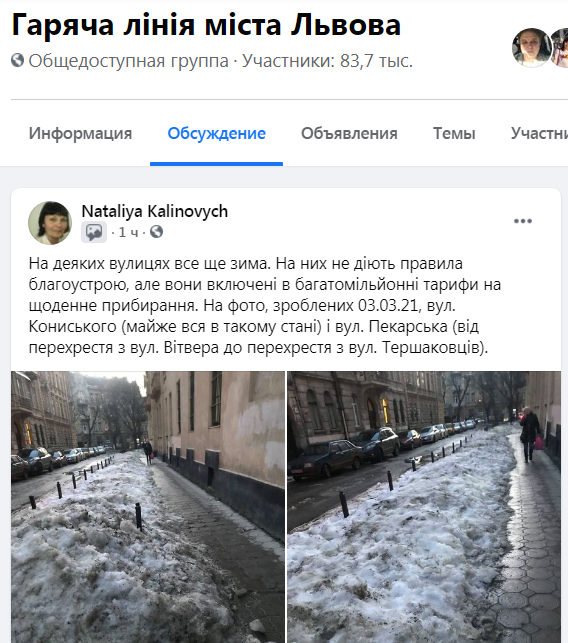Click the post text about вул. Кониського
This screenshot has height=643, width=568.
coord(265,306)
